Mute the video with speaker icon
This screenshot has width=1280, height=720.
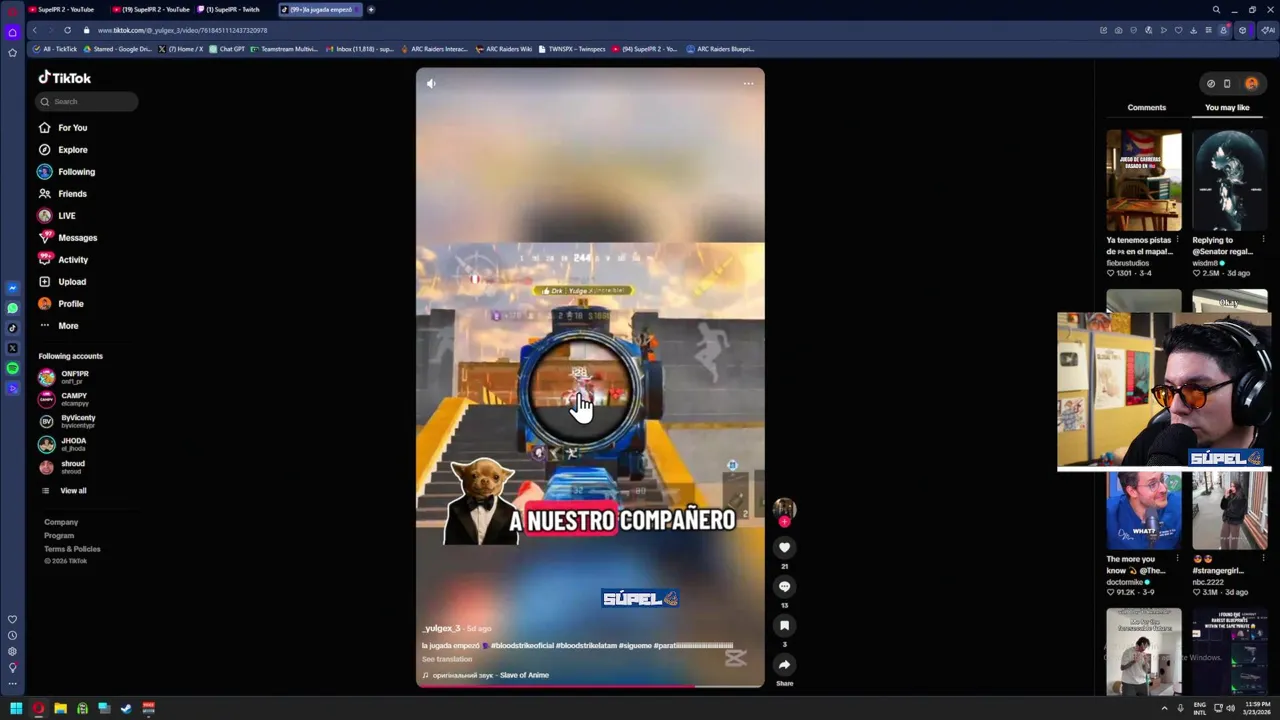pyautogui.click(x=431, y=84)
